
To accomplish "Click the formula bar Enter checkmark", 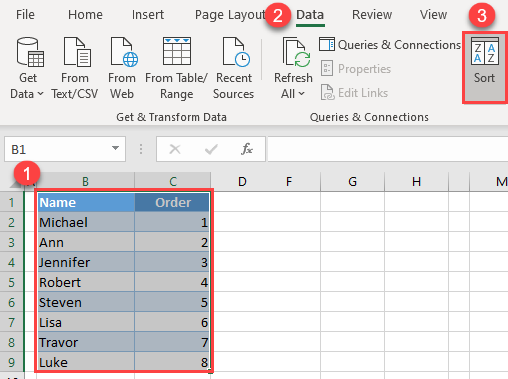I will (211, 149).
